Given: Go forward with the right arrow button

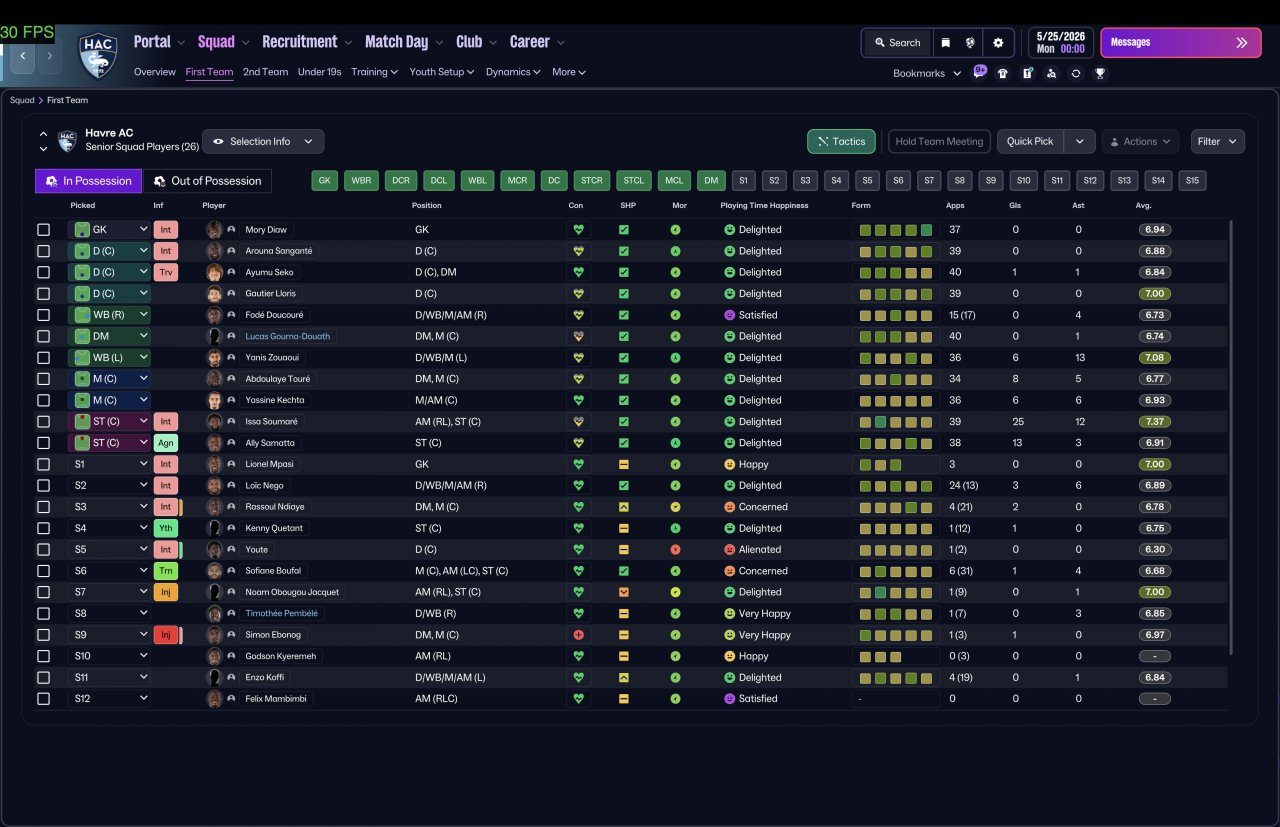Looking at the screenshot, I should coord(50,56).
